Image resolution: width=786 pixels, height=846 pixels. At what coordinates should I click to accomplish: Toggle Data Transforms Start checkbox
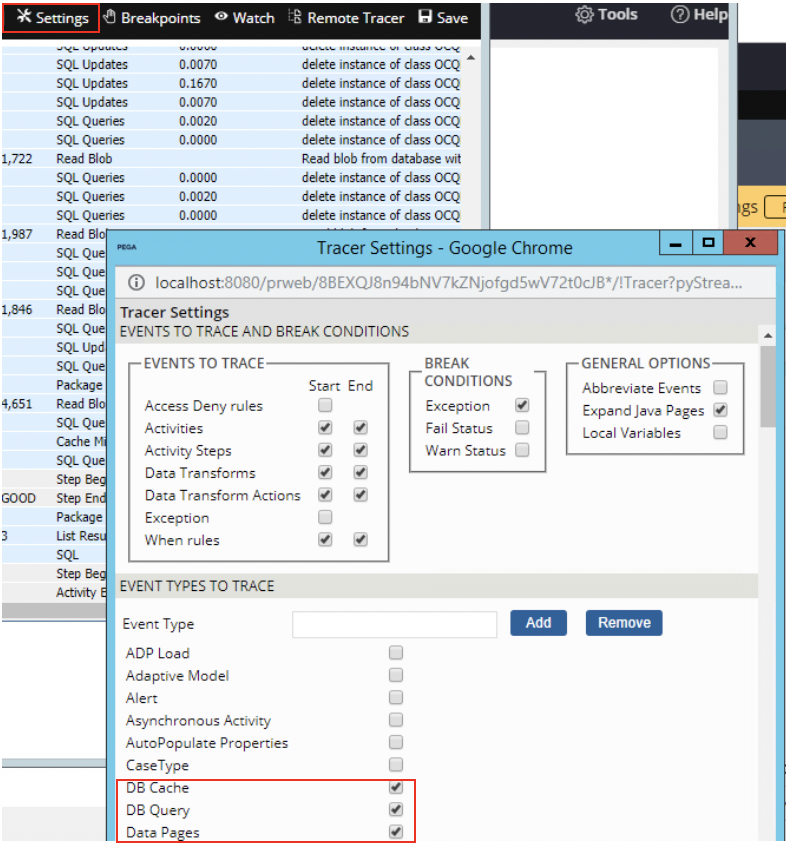(x=325, y=473)
